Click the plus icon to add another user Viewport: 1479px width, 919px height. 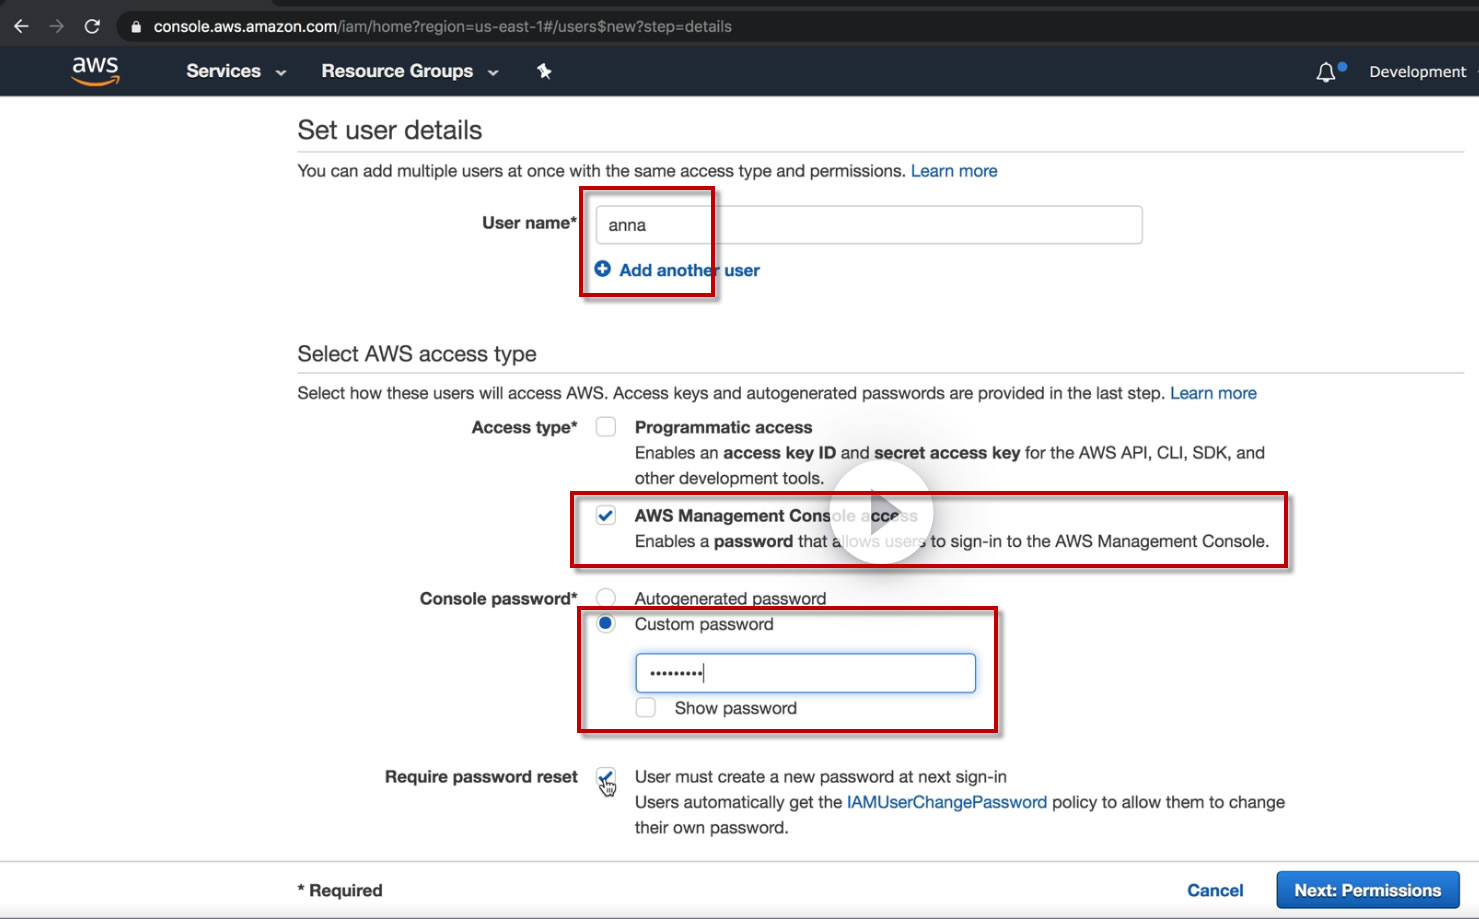(603, 269)
